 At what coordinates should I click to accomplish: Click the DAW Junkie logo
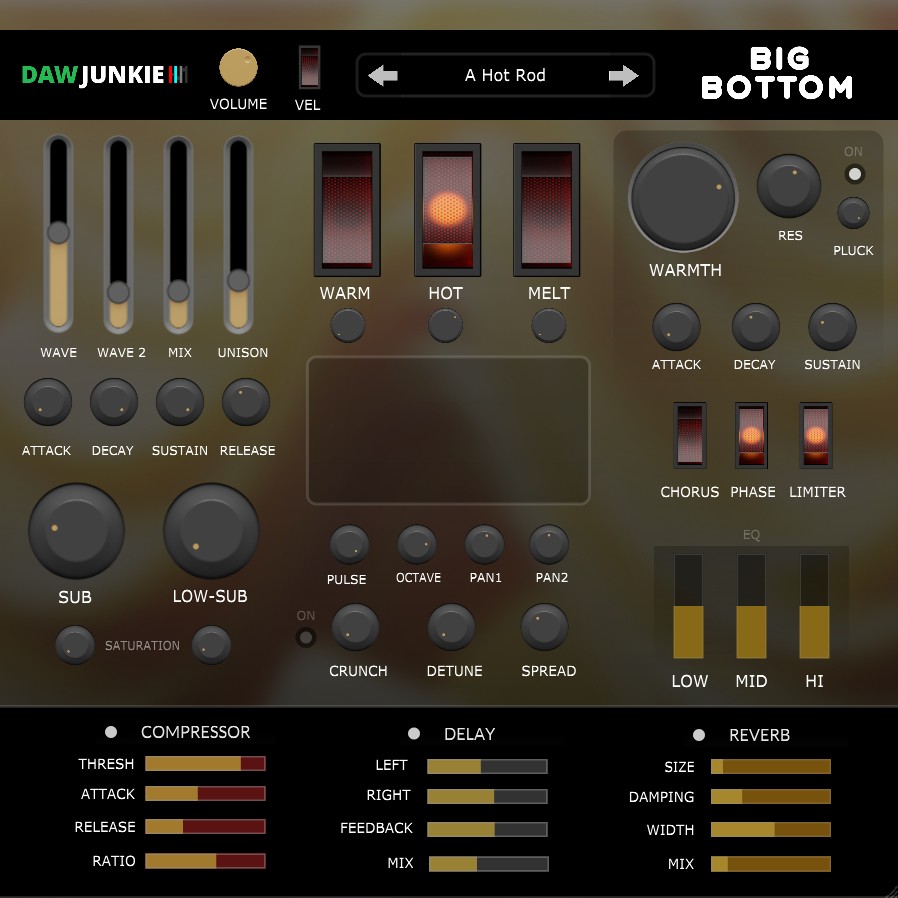point(104,76)
